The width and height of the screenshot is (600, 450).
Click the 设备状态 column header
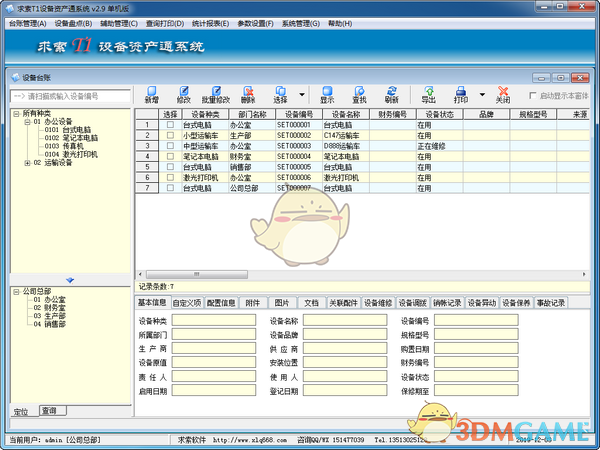[x=440, y=114]
